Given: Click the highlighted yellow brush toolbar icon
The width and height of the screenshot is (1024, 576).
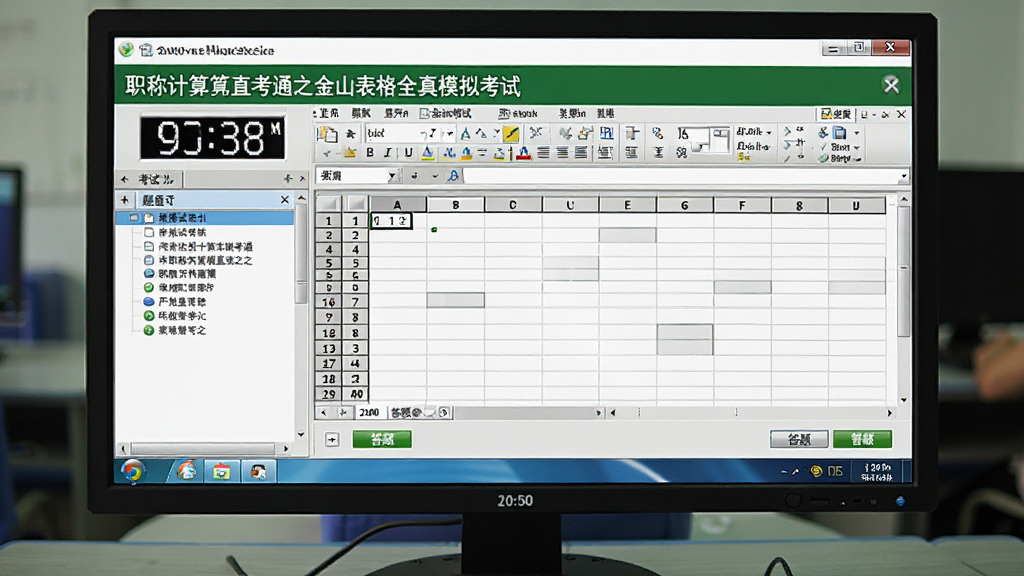Looking at the screenshot, I should (511, 133).
